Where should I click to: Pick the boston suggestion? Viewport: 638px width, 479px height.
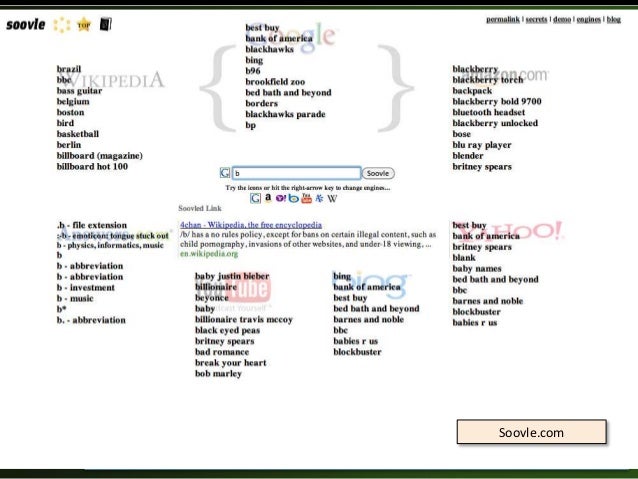click(70, 112)
